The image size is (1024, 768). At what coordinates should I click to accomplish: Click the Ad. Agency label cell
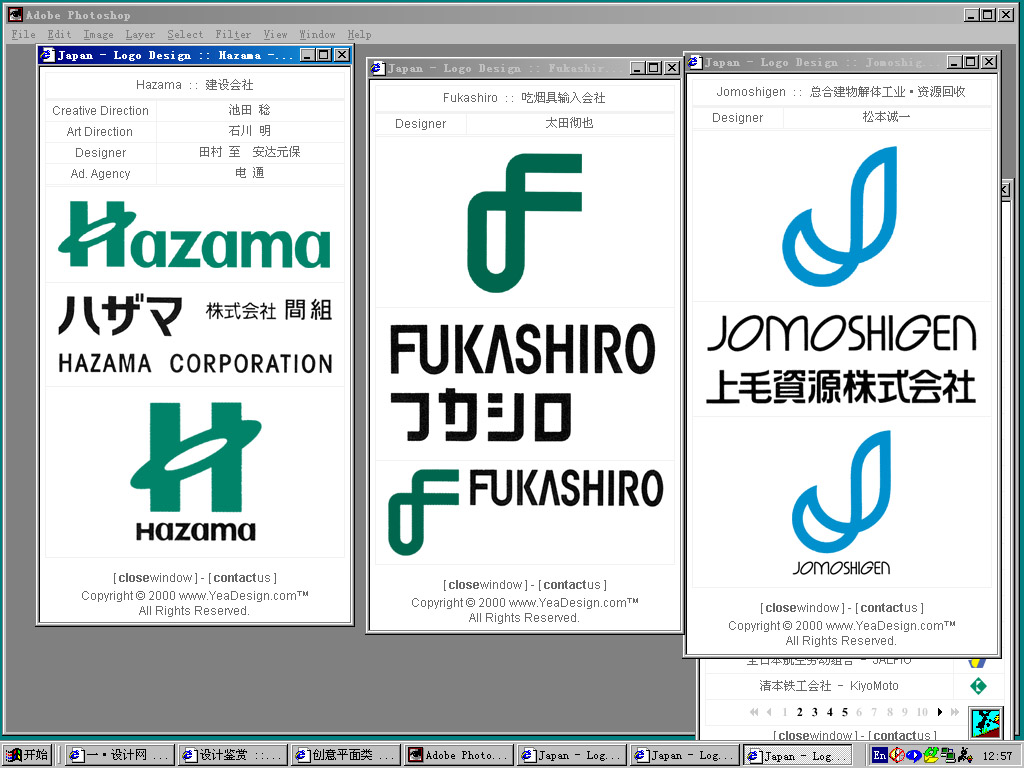[101, 174]
